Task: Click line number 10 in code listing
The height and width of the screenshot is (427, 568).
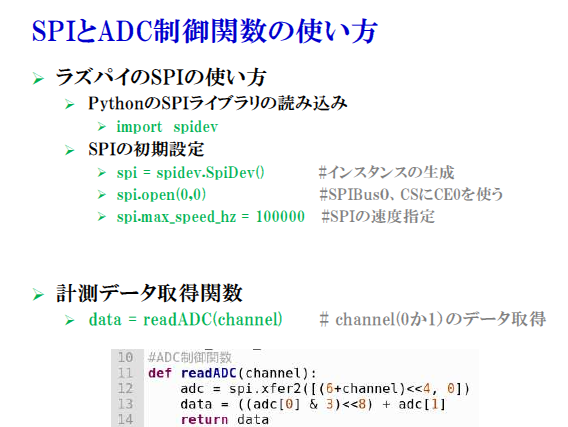Action: tap(125, 357)
